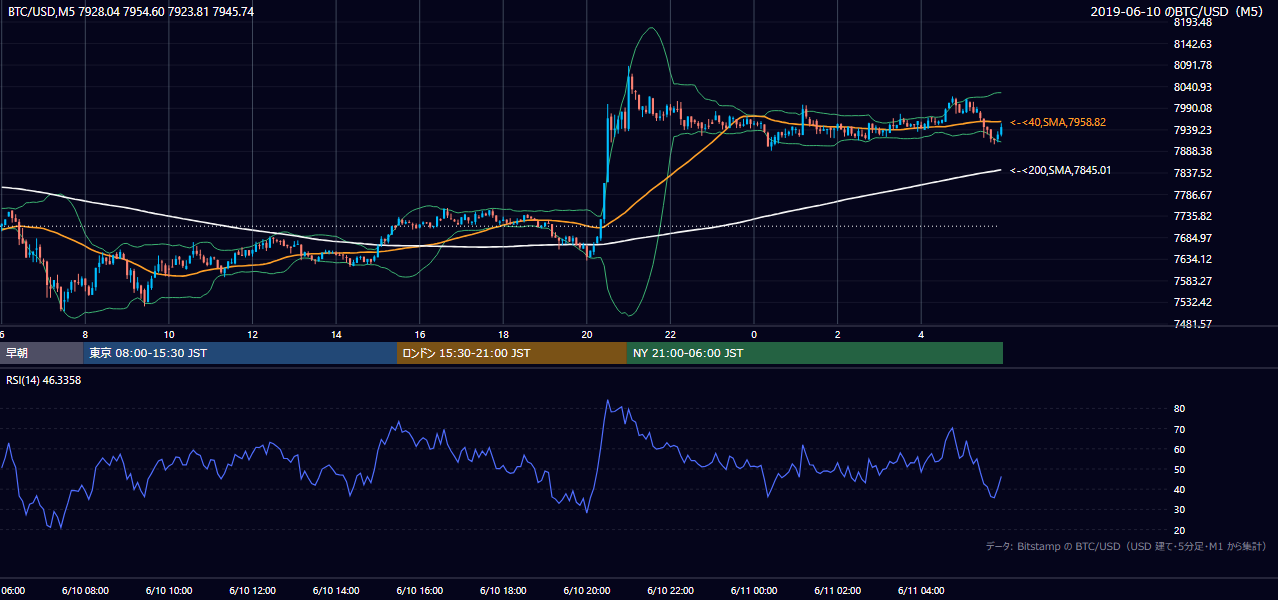Click the 40 SMA label showing 7958.82

coord(1058,122)
